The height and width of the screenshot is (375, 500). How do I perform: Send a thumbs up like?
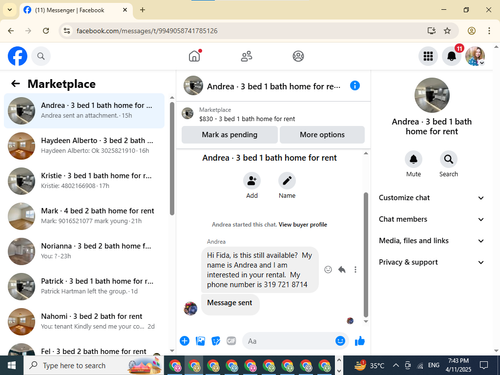360,341
